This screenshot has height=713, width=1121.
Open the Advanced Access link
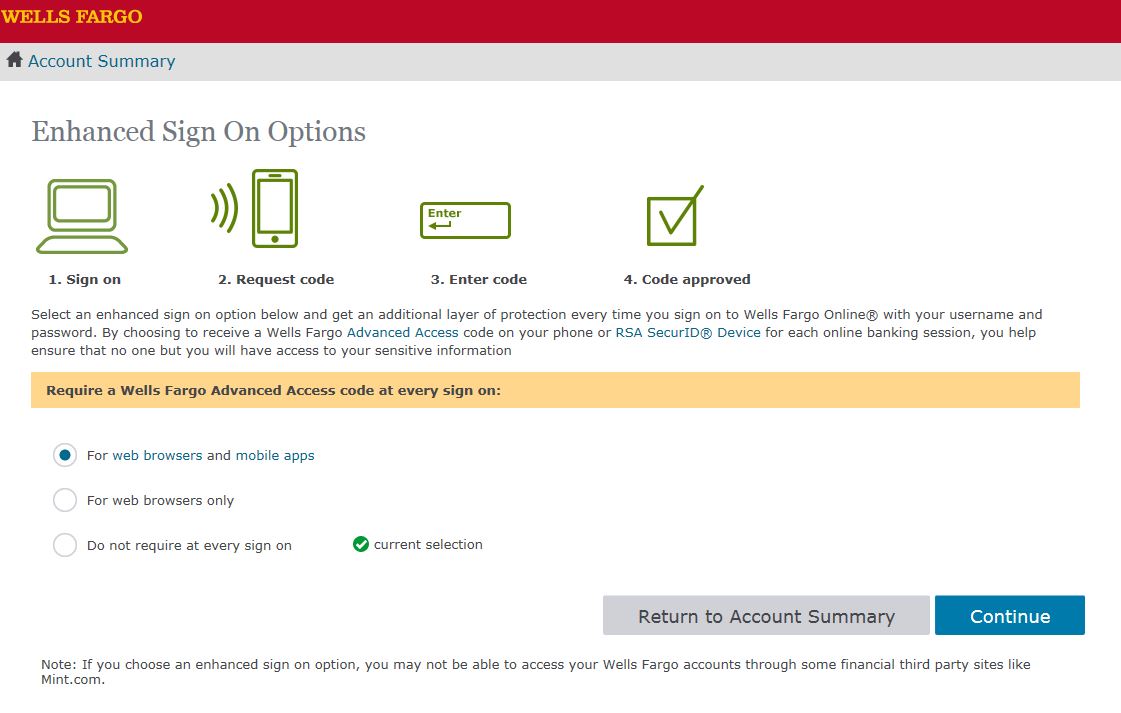click(x=403, y=333)
